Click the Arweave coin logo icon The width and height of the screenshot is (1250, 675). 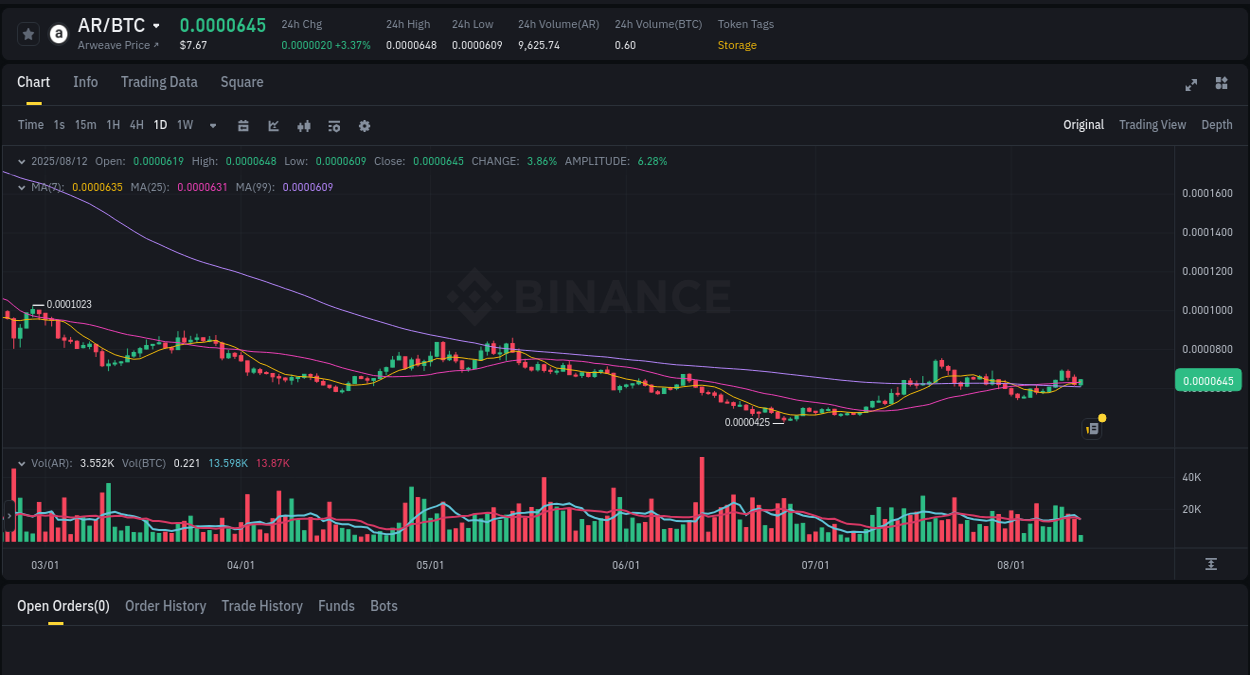tap(58, 33)
